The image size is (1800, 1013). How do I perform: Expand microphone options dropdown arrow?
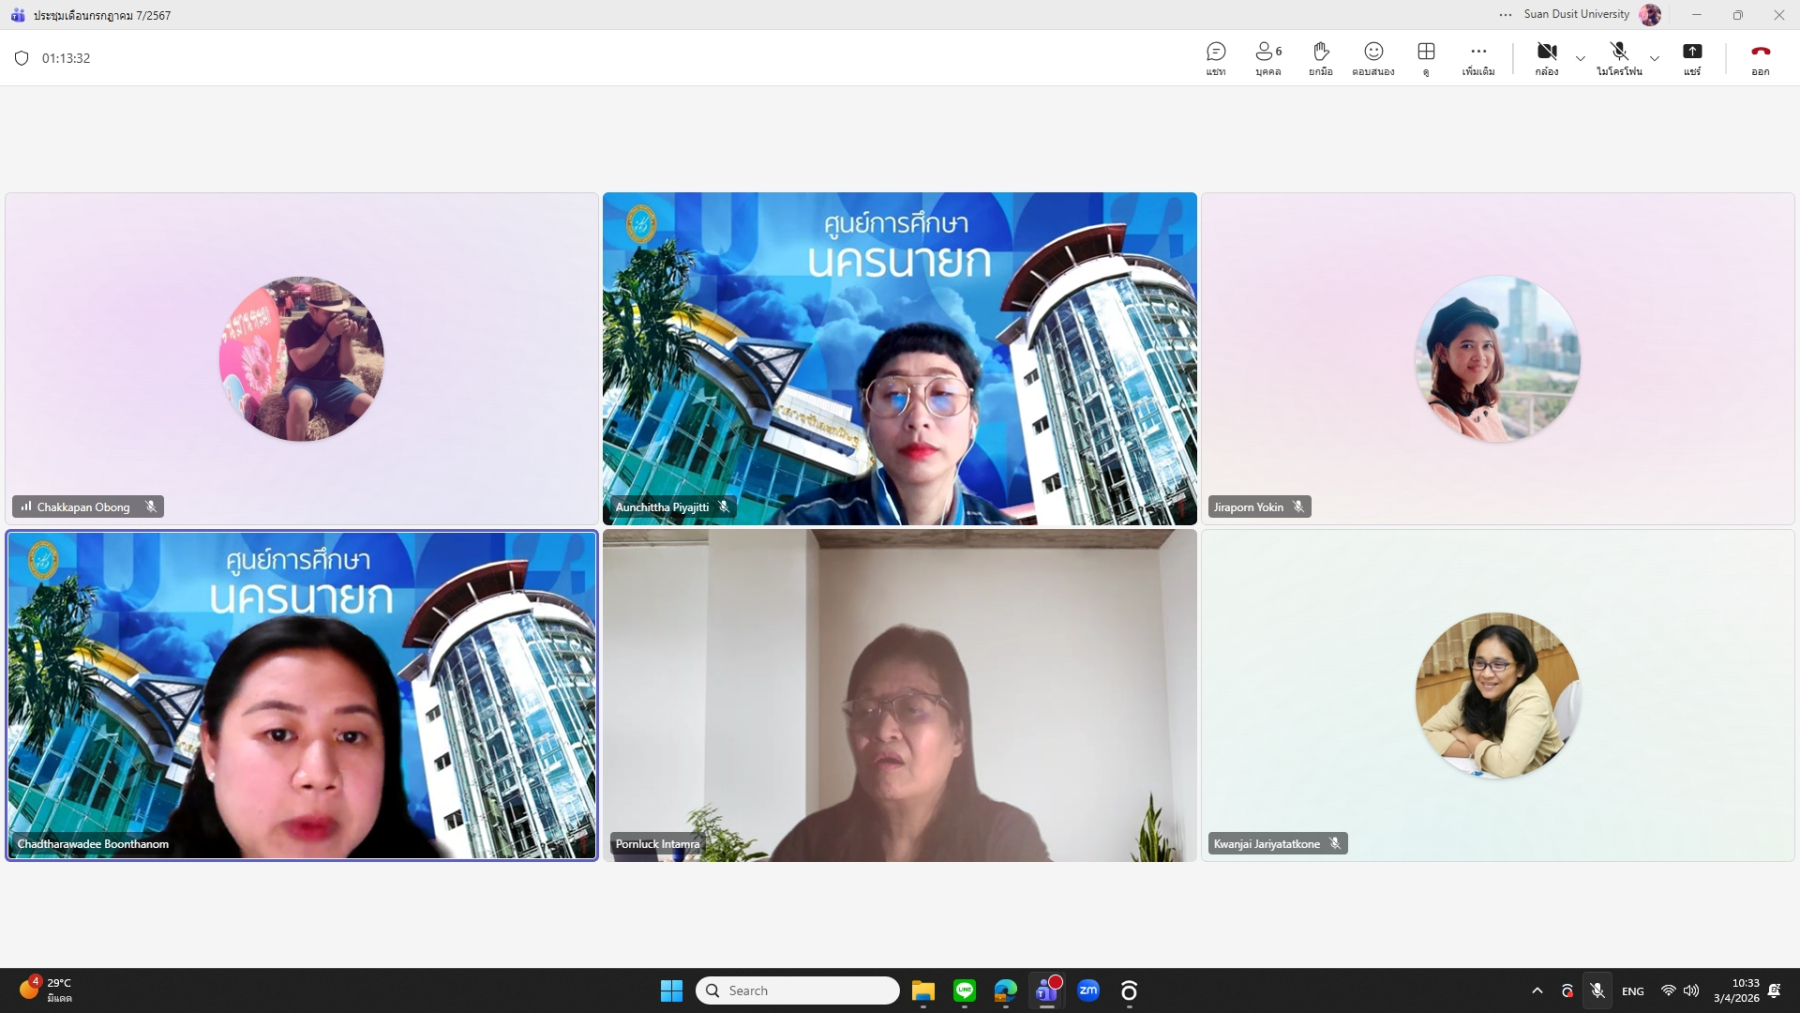pyautogui.click(x=1654, y=58)
